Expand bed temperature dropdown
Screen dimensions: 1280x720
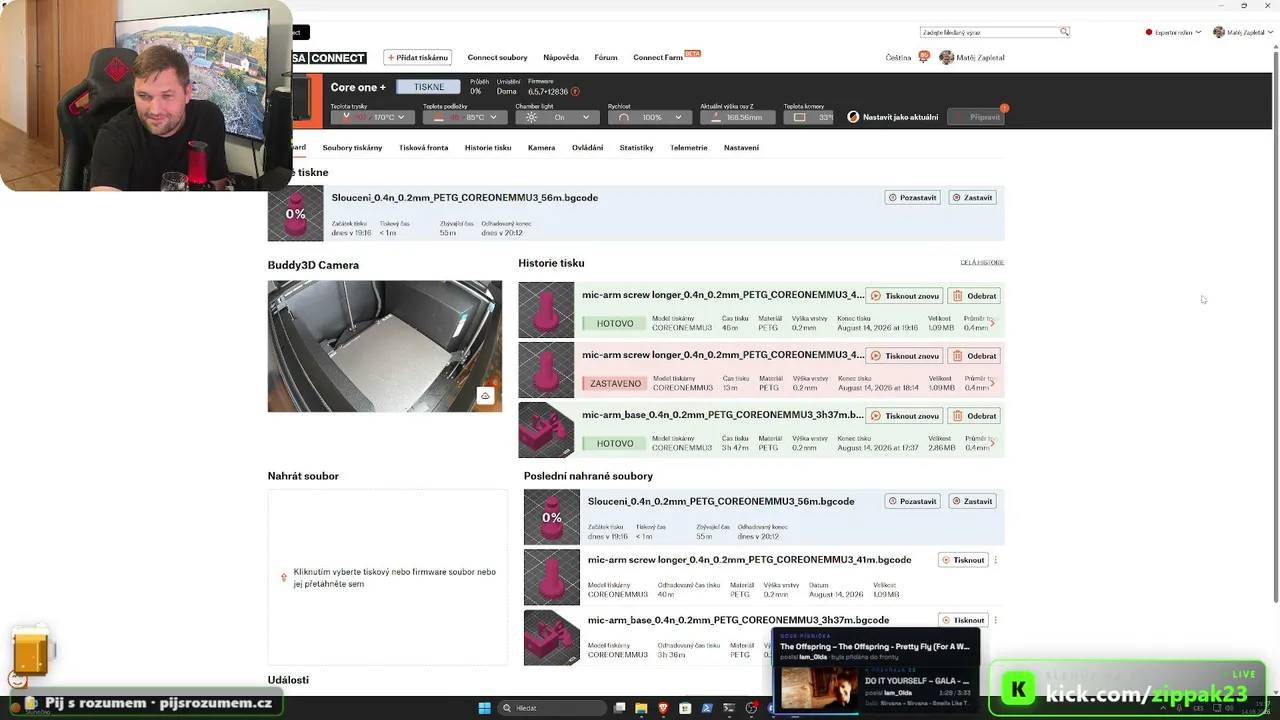493,117
